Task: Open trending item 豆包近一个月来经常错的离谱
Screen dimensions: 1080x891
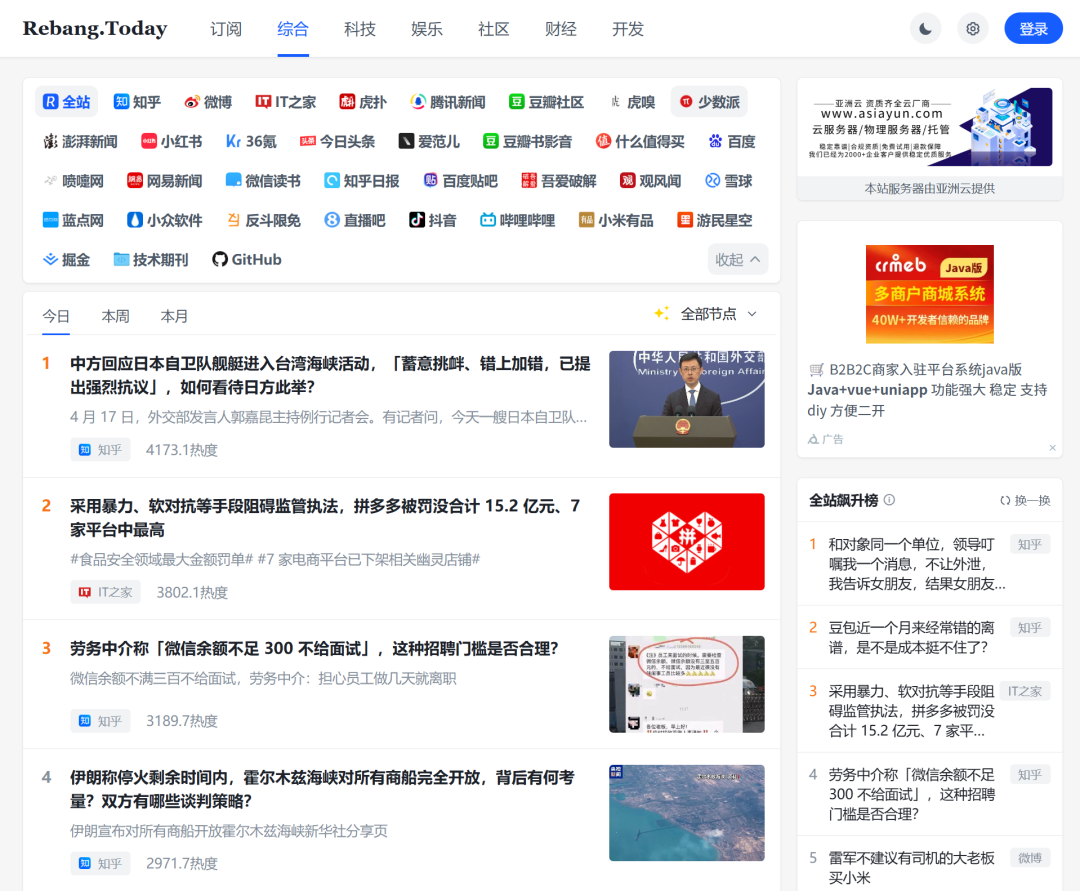Action: (911, 637)
